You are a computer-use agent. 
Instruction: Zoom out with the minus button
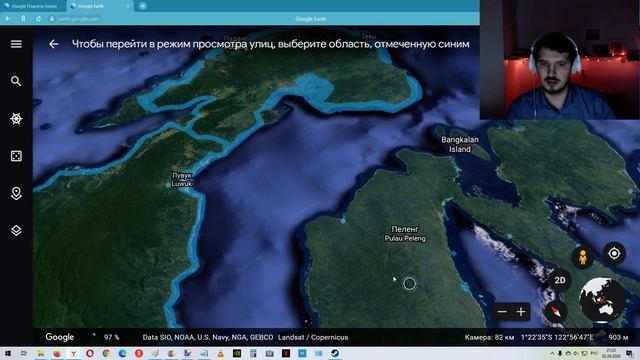coord(502,312)
